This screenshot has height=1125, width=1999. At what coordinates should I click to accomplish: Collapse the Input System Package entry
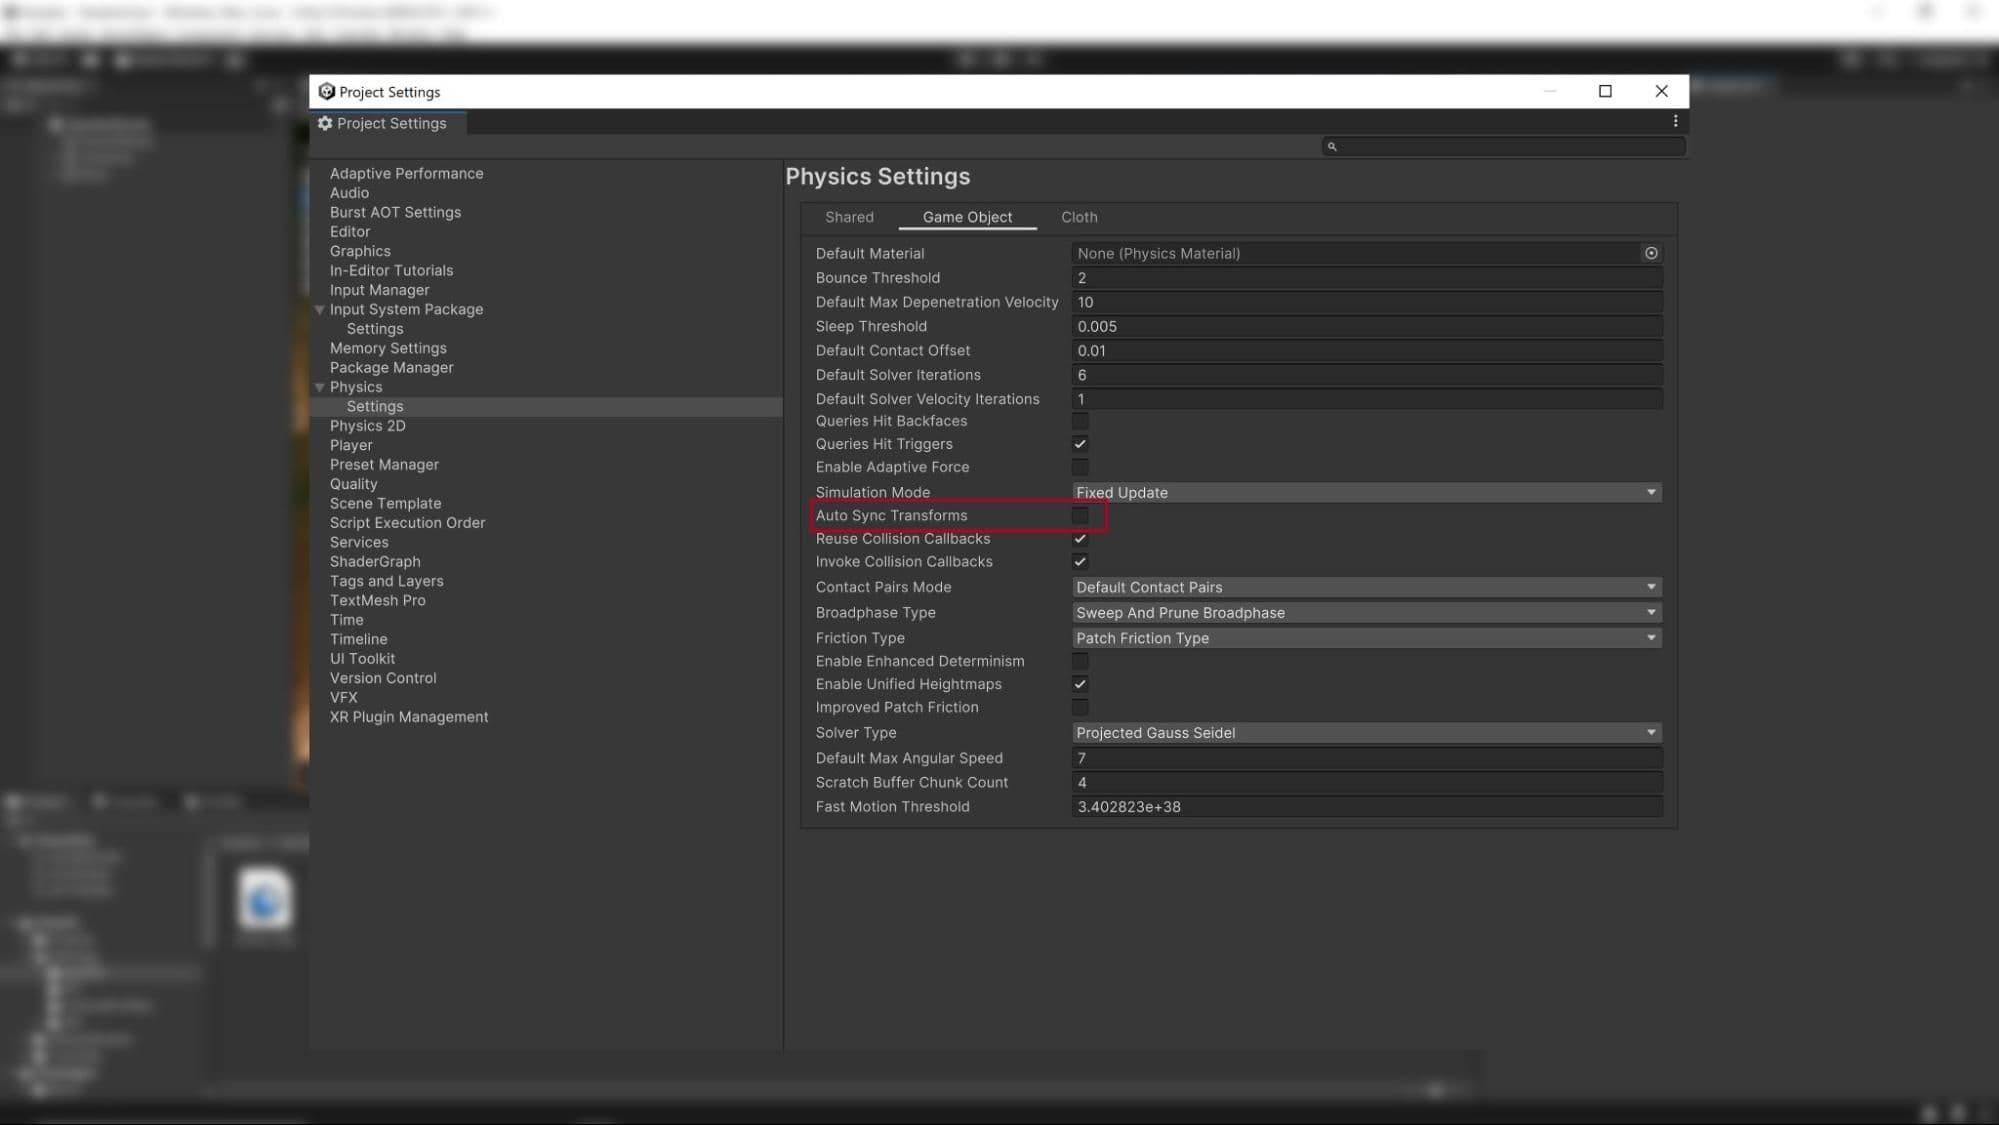320,309
